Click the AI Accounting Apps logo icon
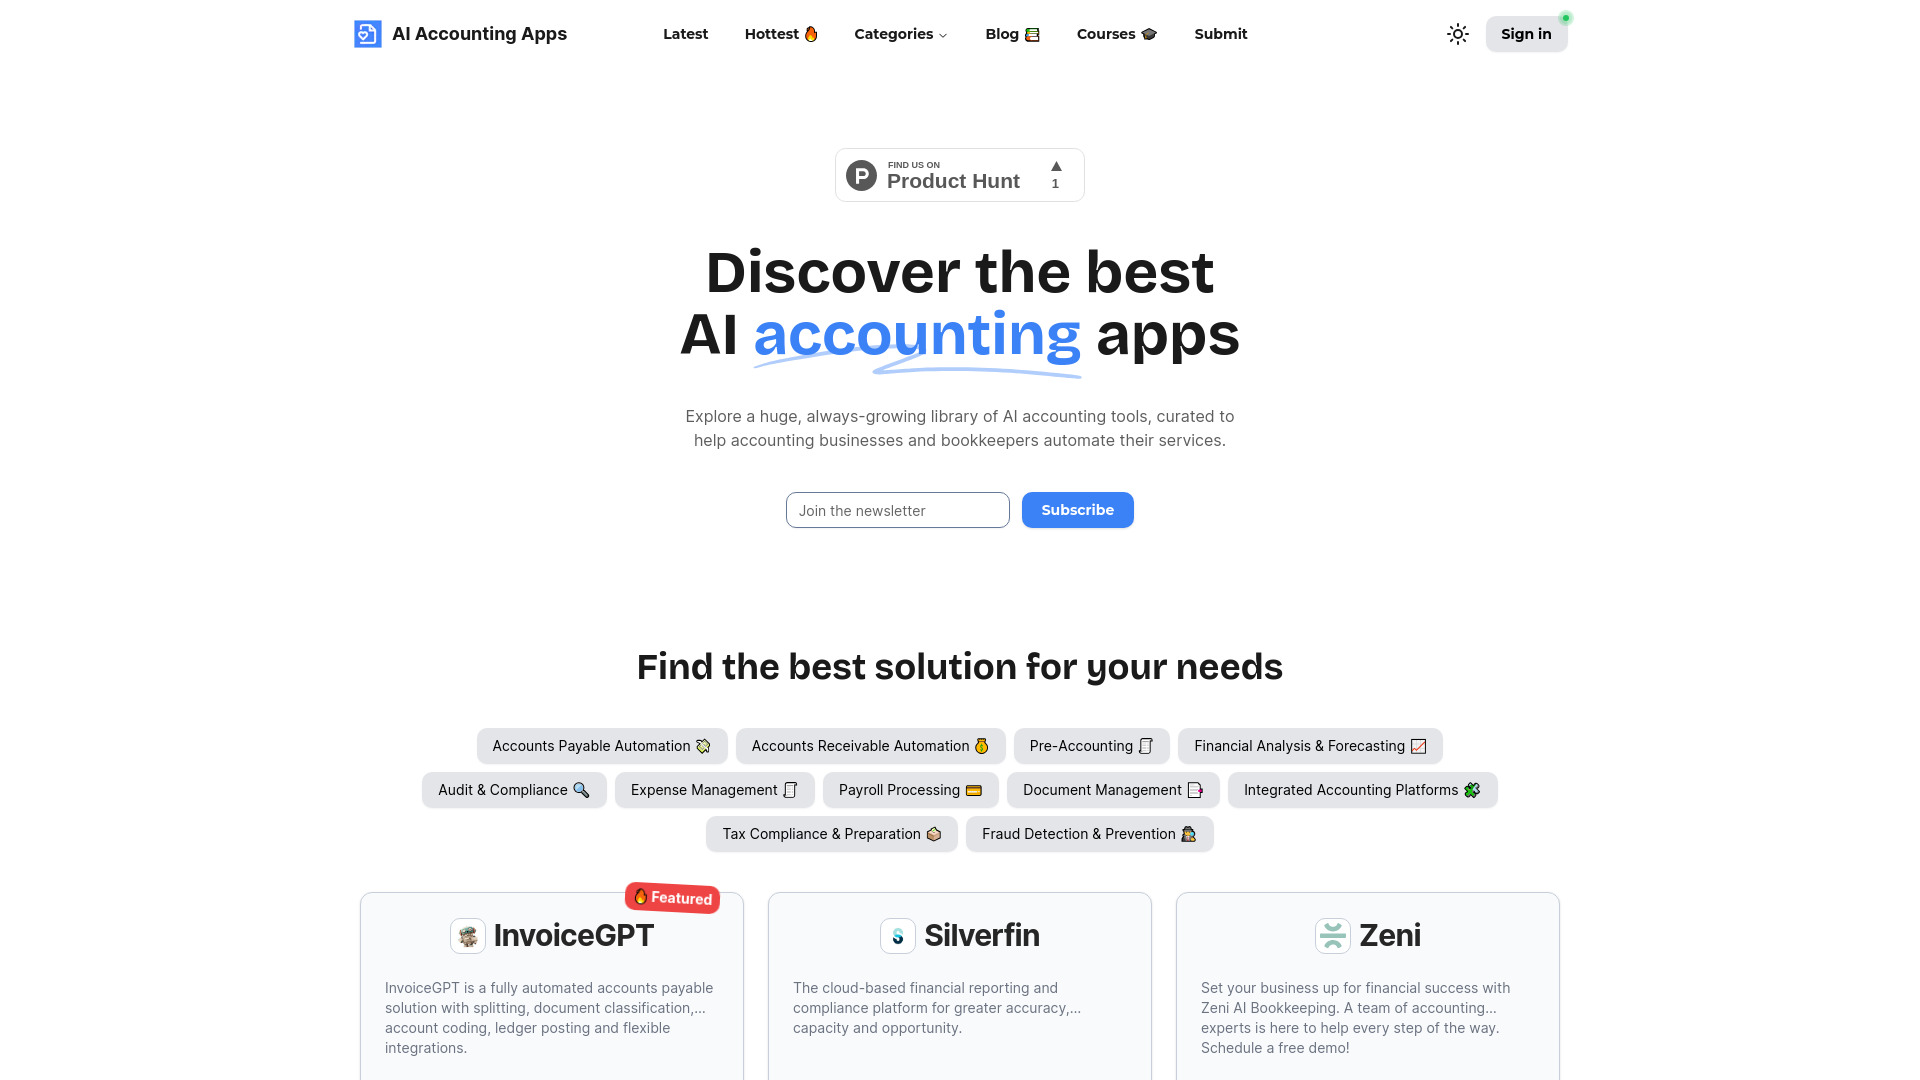Viewport: 1920px width, 1080px height. tap(367, 33)
